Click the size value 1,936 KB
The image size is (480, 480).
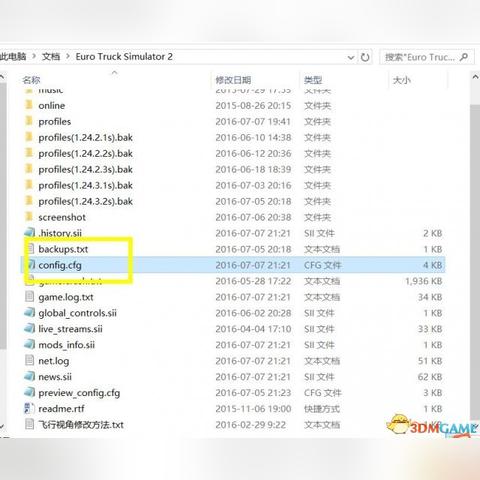coord(424,281)
